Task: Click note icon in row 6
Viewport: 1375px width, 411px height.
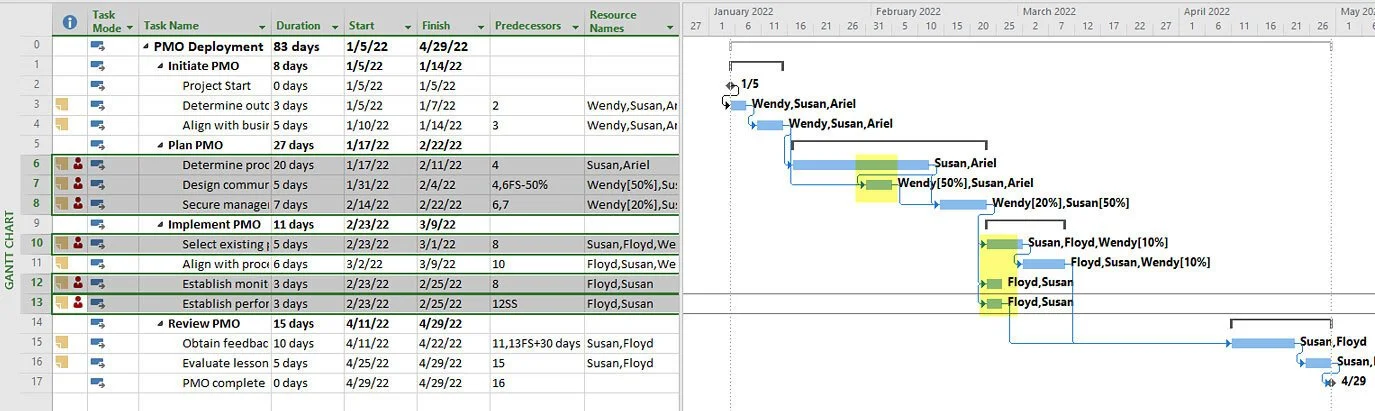Action: pyautogui.click(x=62, y=164)
